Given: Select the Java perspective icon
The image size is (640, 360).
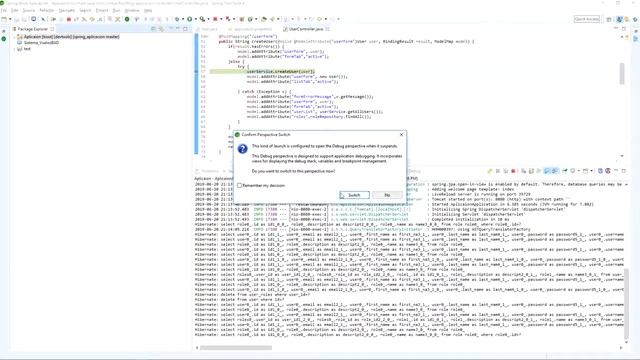Looking at the screenshot, I should tap(620, 19).
